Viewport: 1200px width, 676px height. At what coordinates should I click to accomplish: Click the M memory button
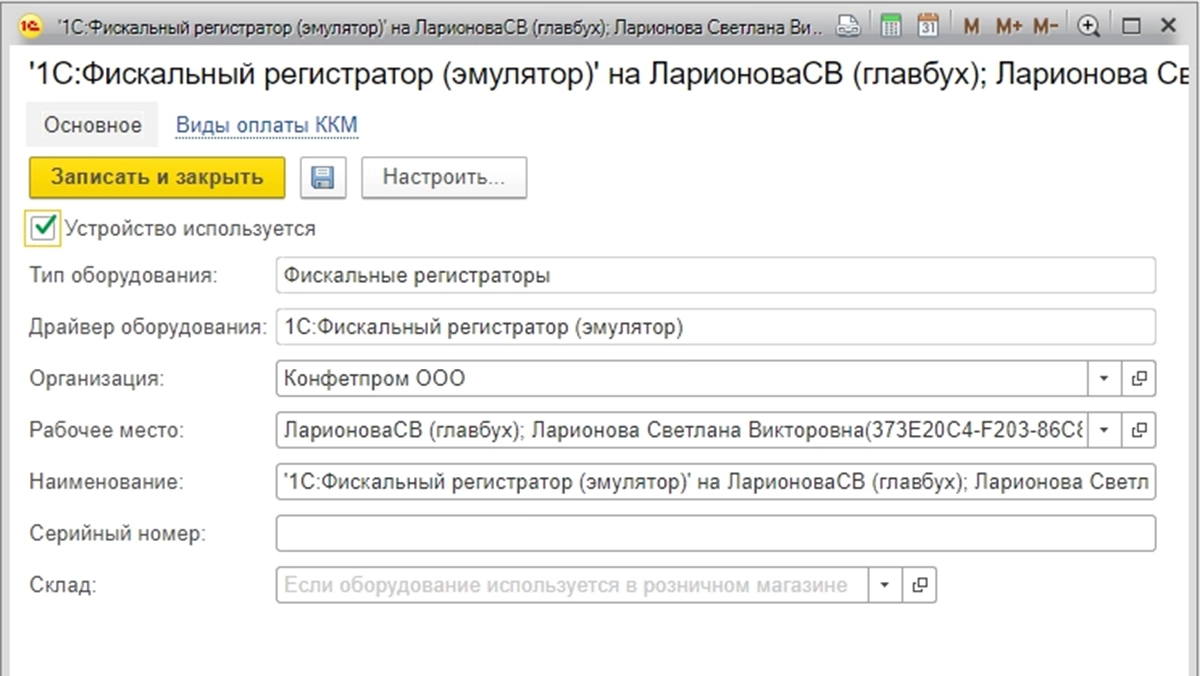[x=971, y=27]
